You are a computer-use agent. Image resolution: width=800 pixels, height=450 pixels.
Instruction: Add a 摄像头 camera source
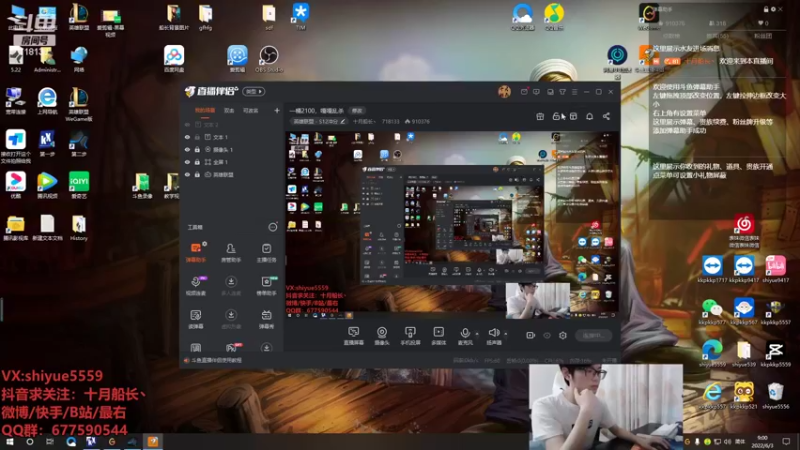pos(382,336)
